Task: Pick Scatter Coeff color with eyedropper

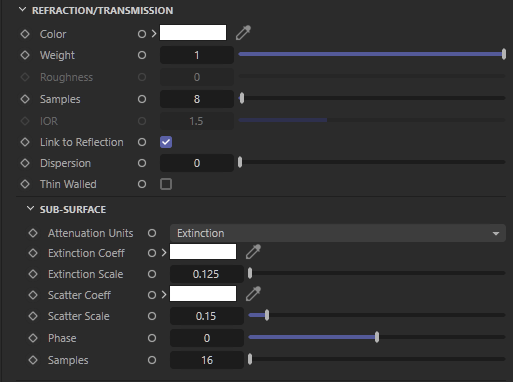Action: pyautogui.click(x=253, y=294)
